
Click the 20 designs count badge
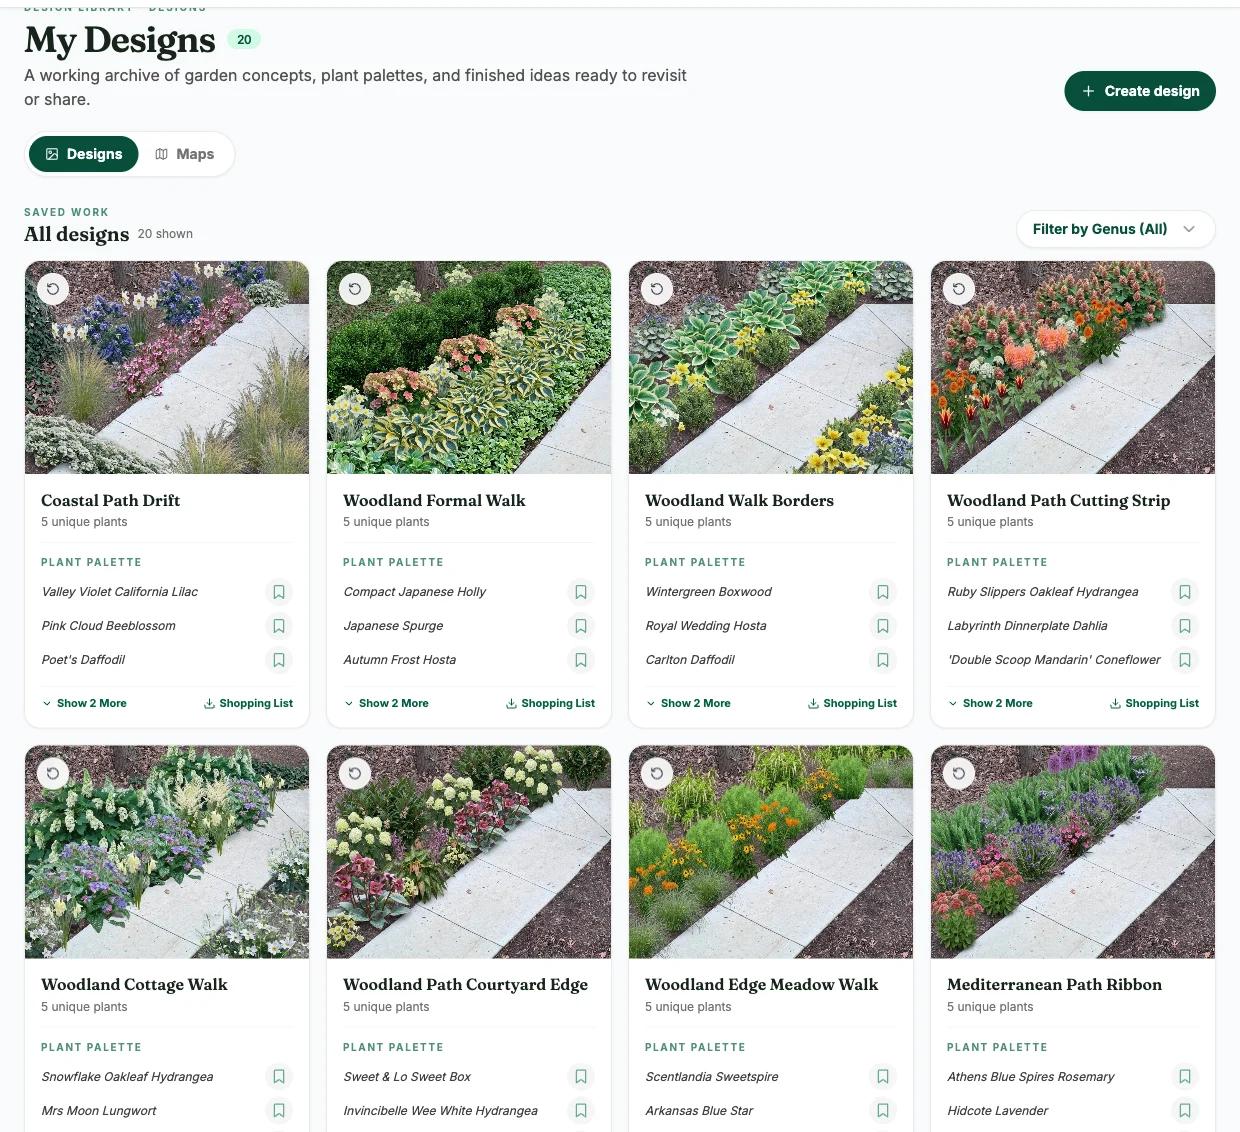click(x=244, y=40)
